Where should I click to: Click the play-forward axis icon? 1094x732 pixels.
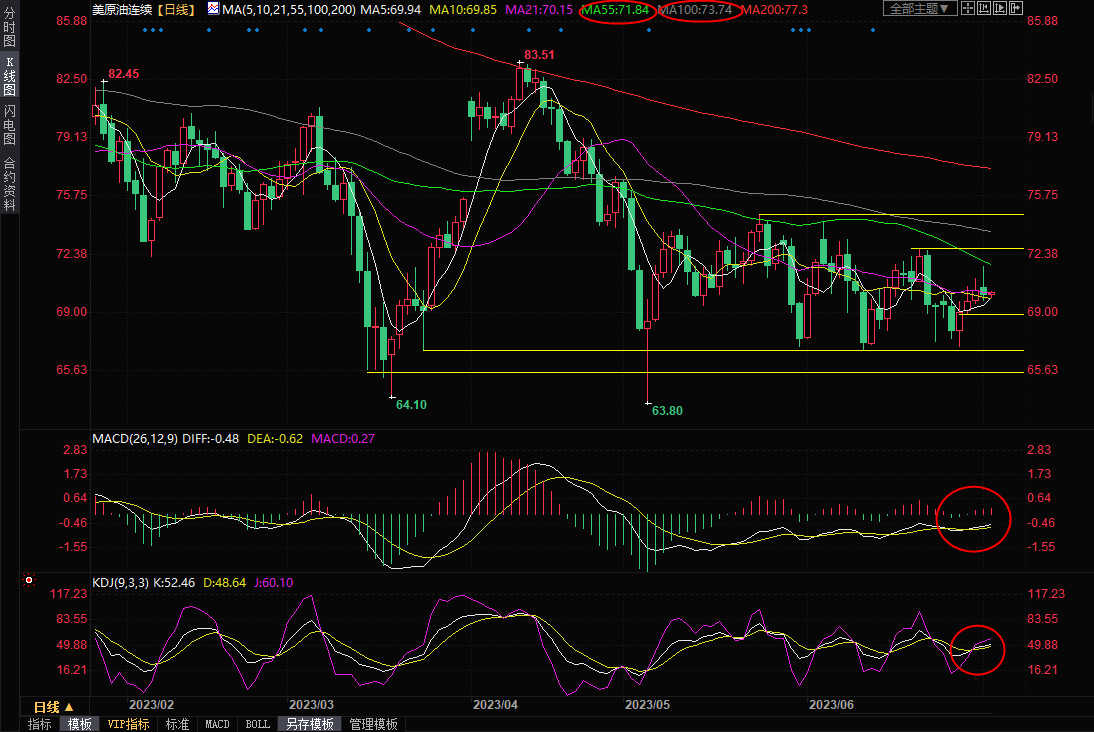click(1000, 8)
